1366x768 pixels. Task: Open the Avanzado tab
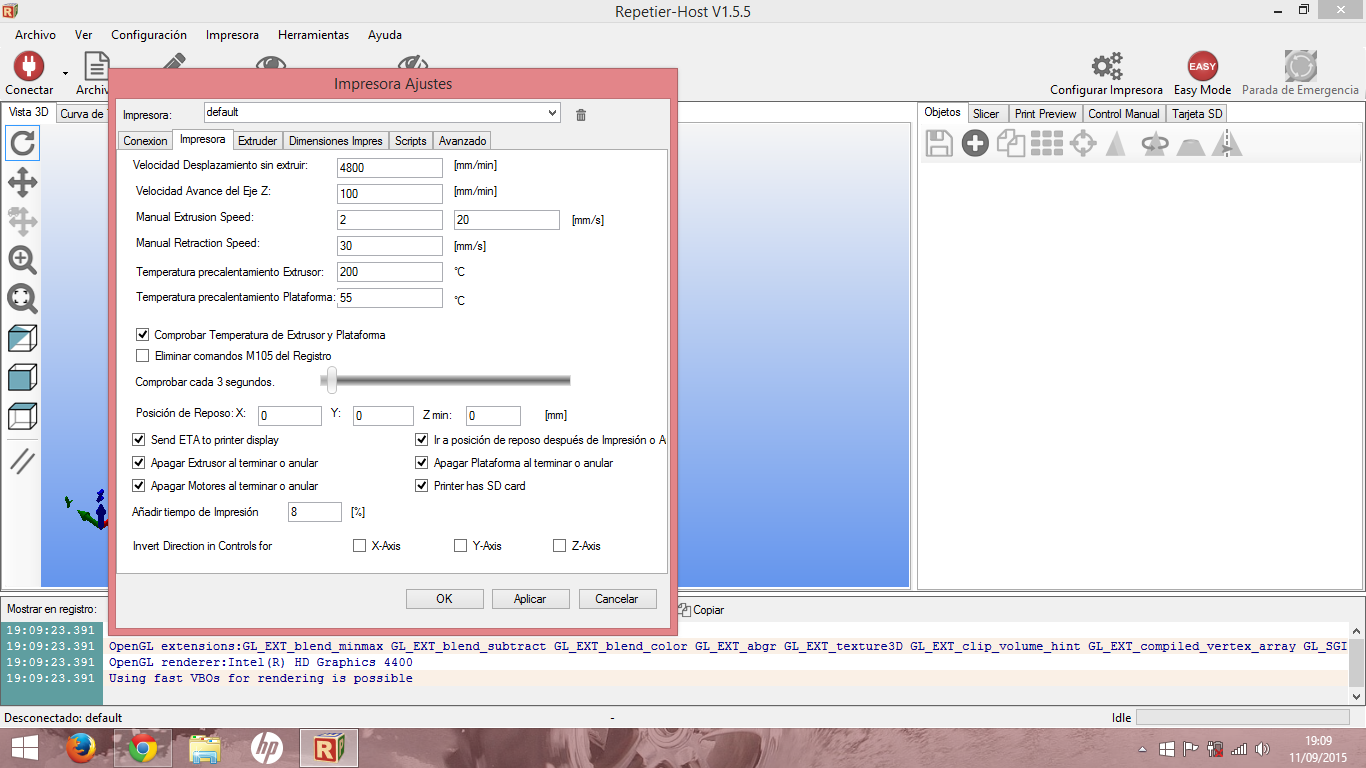click(x=462, y=141)
